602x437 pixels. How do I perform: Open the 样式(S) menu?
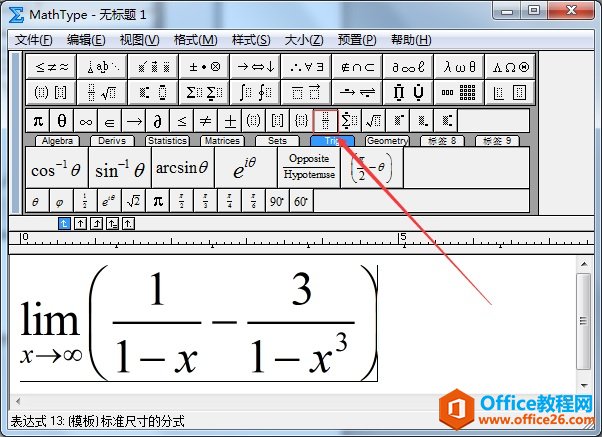coord(251,40)
